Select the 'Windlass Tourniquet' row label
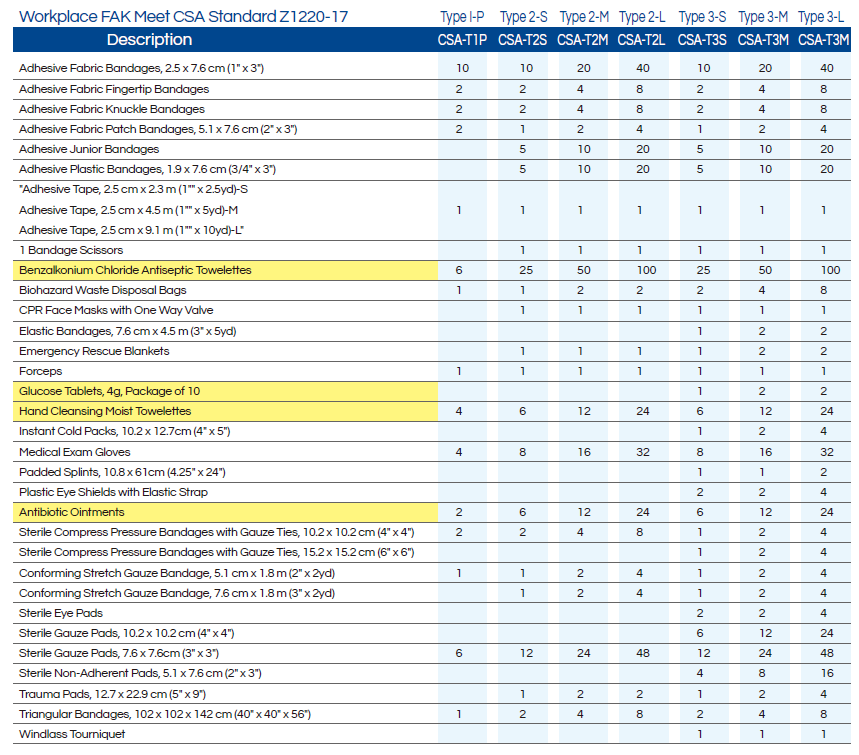This screenshot has height=755, width=859. (x=72, y=734)
